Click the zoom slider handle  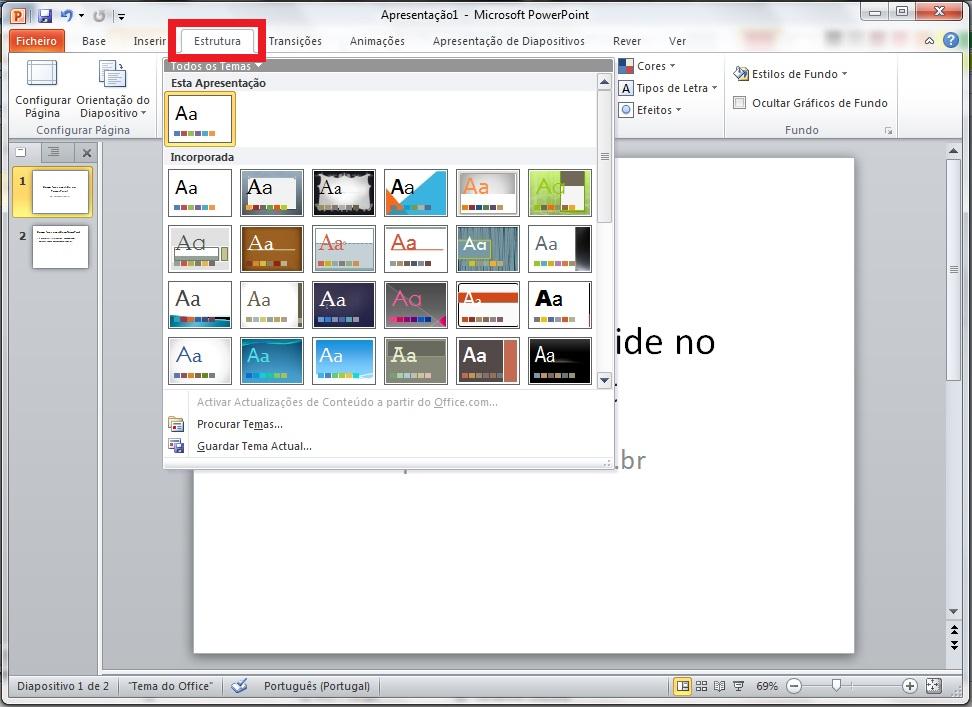(x=836, y=686)
